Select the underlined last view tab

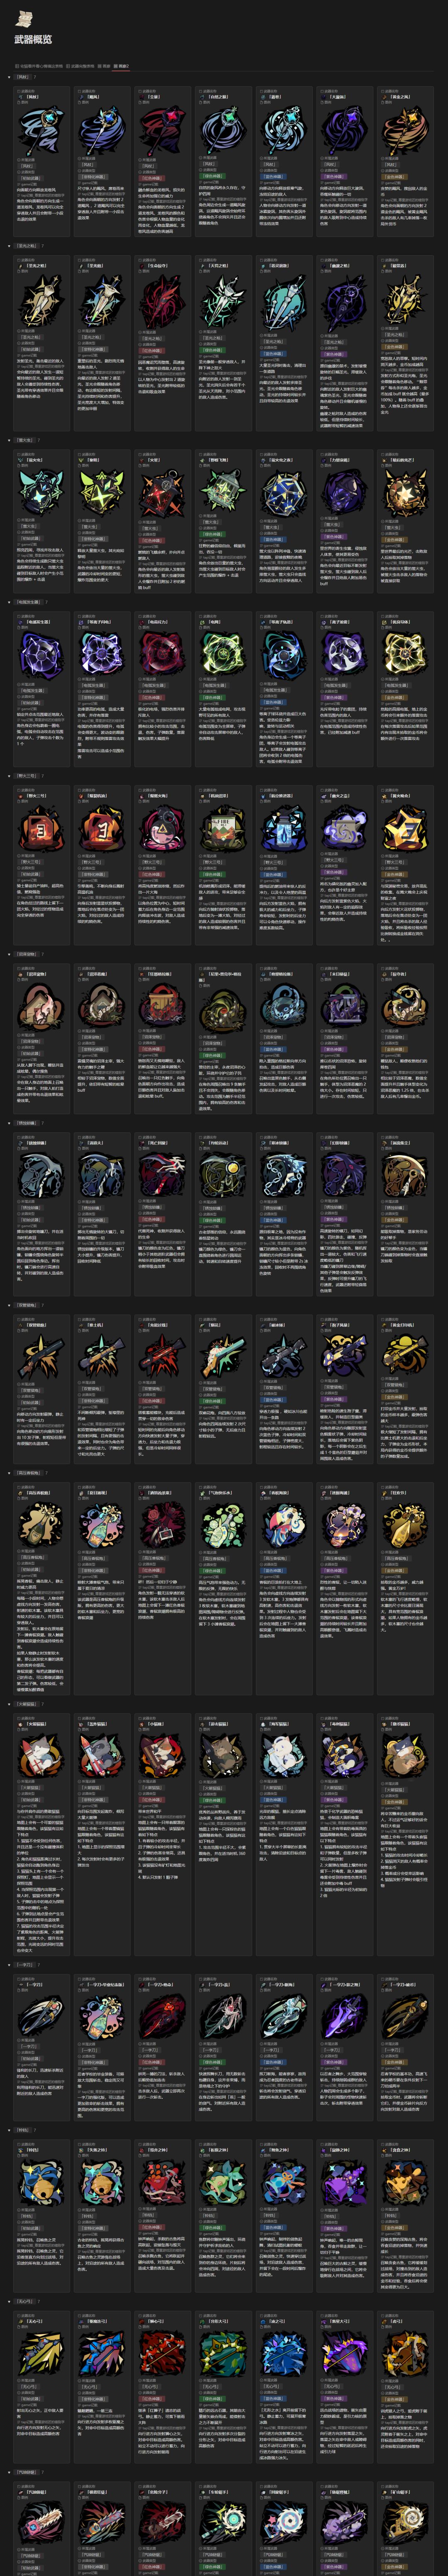[121, 66]
